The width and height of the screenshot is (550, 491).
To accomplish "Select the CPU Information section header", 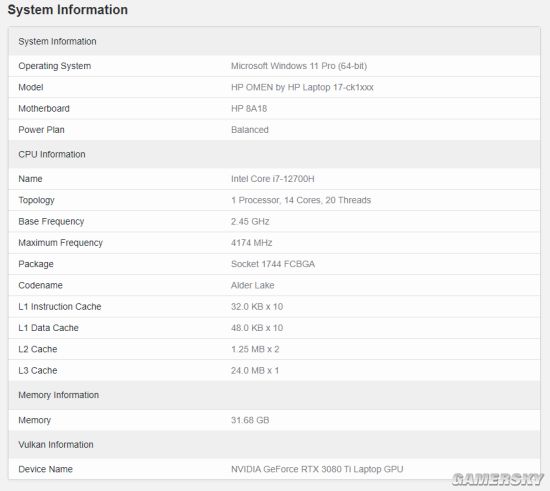I will 52,154.
